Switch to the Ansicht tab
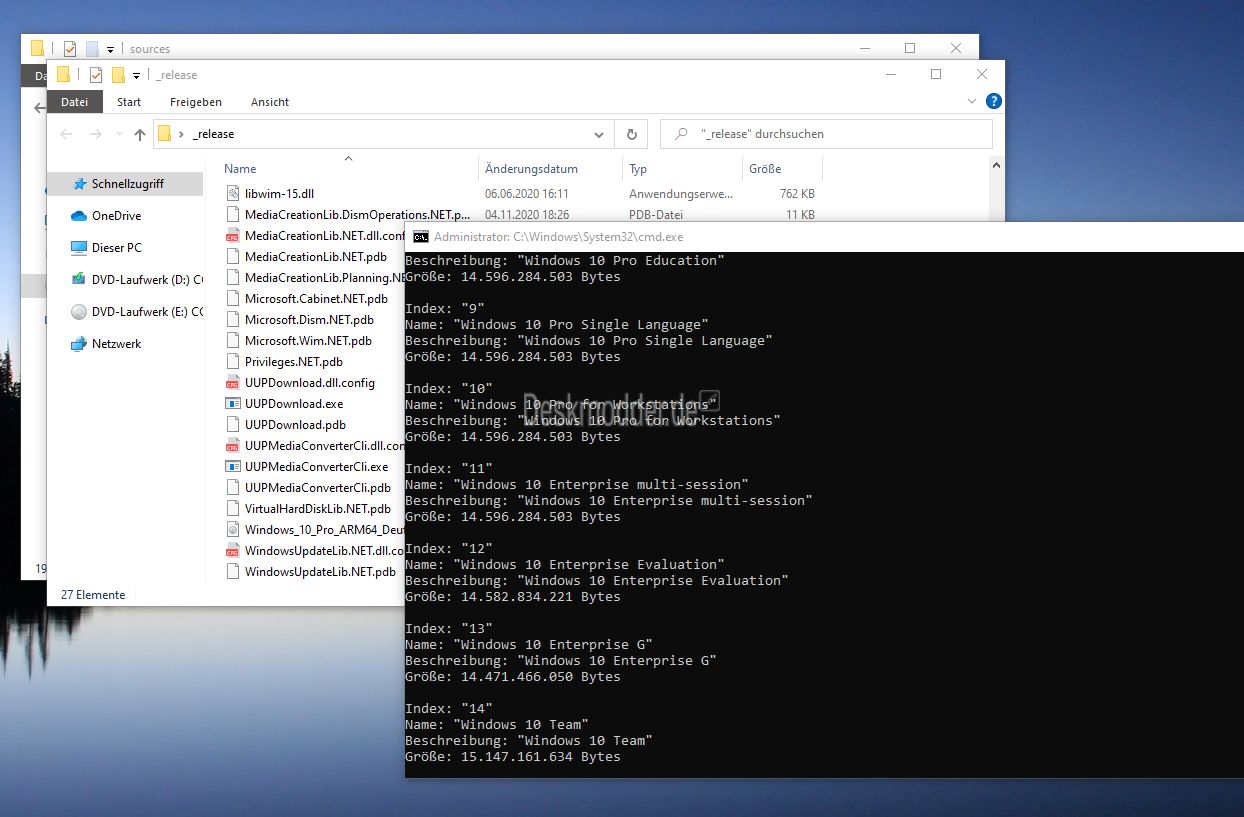 (x=270, y=102)
